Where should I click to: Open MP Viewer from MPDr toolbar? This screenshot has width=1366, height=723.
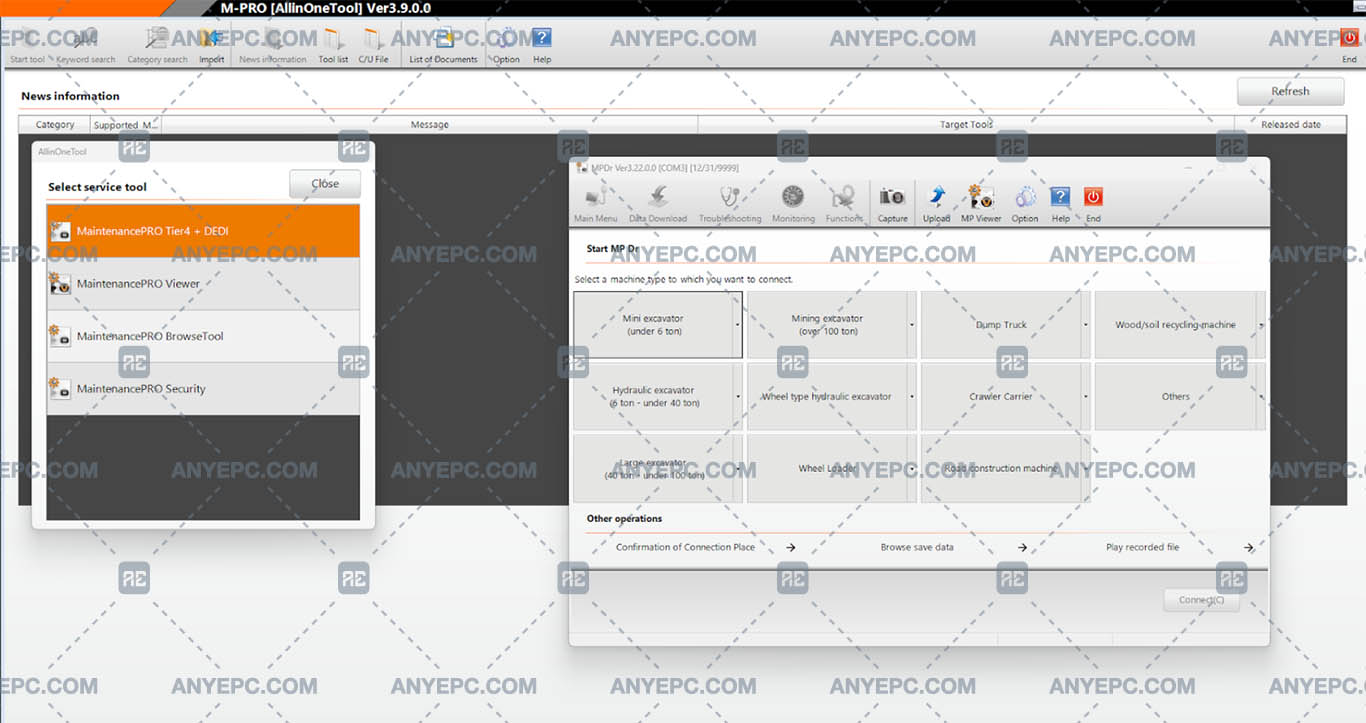[x=981, y=204]
